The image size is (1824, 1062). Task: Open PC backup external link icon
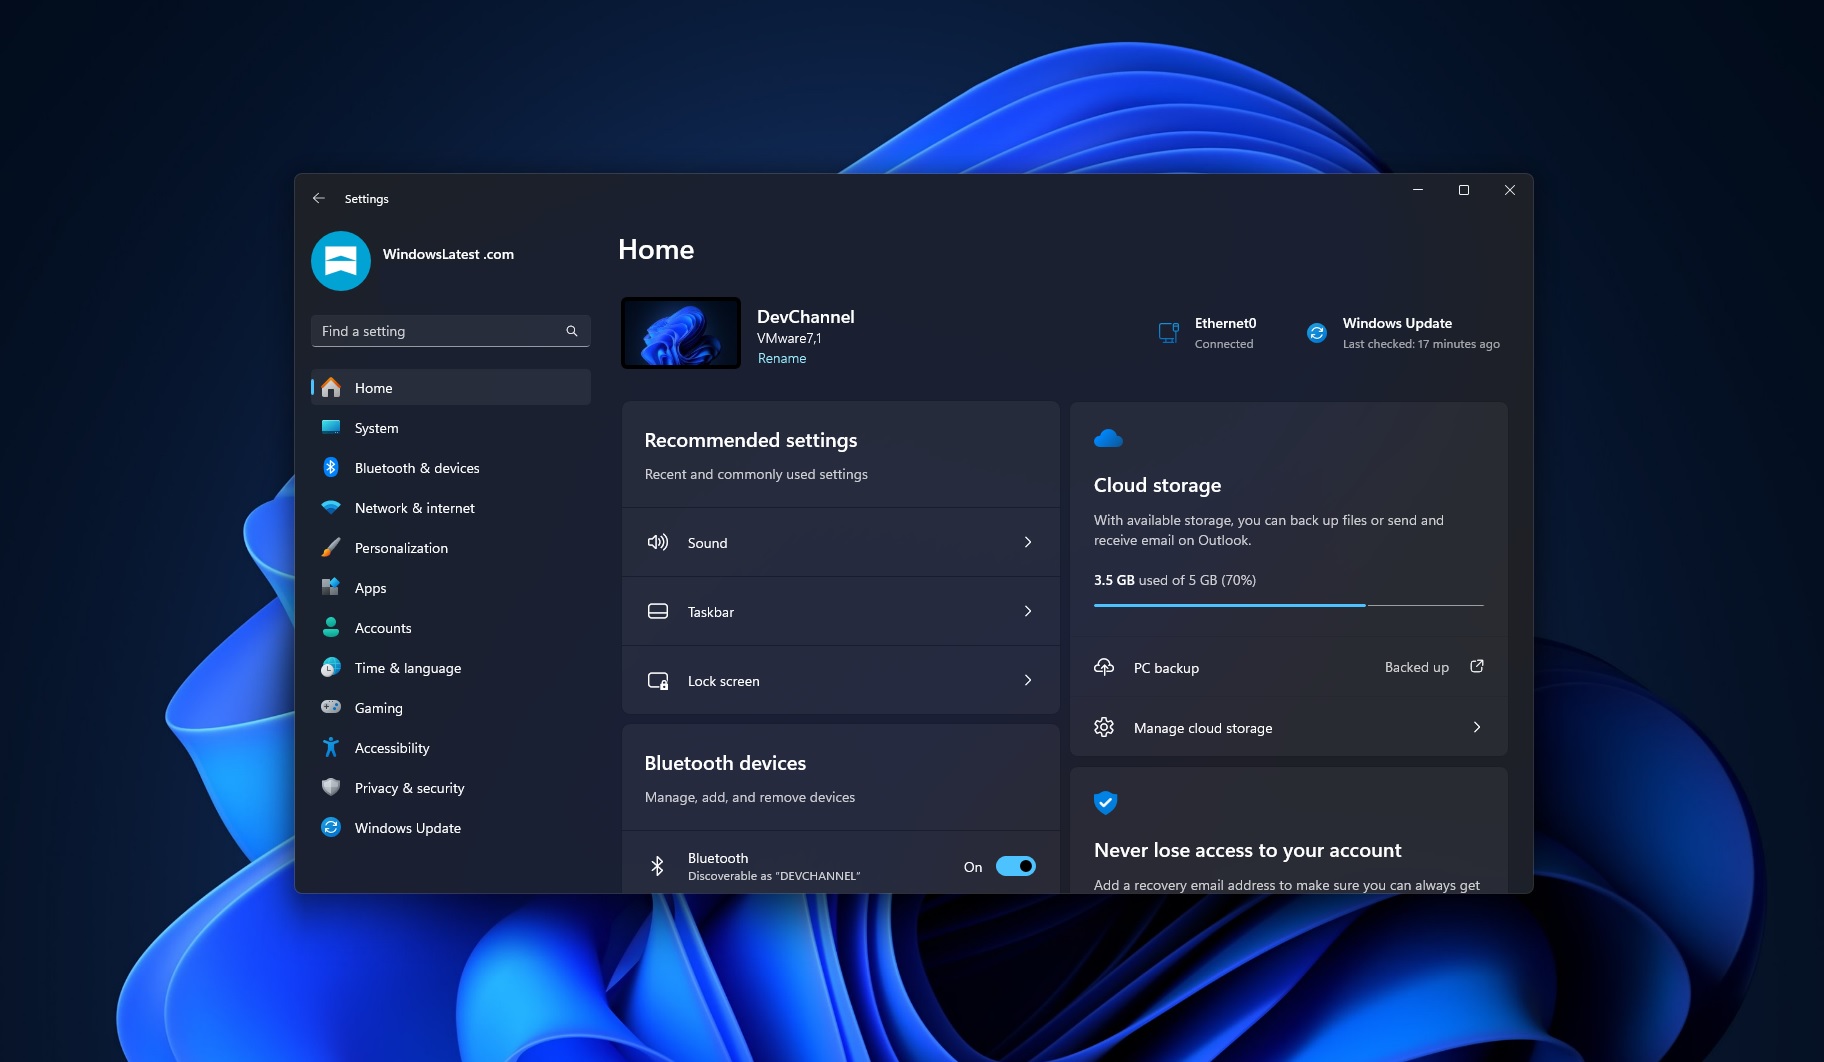pyautogui.click(x=1477, y=666)
